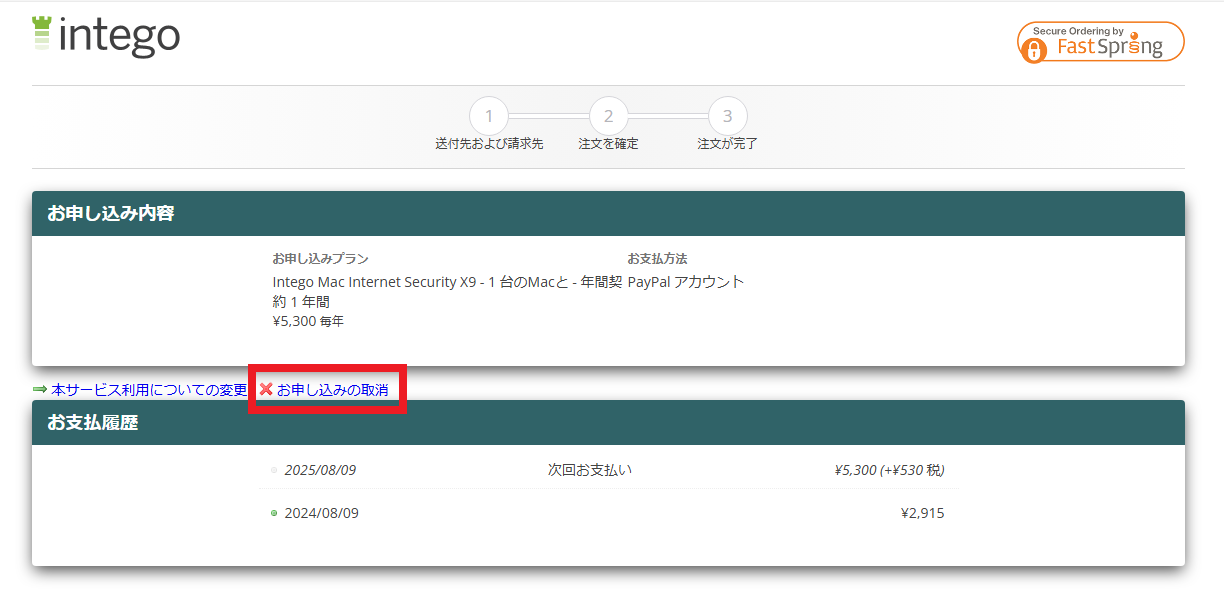Click the 注文が完了 step label
Image resolution: width=1224 pixels, height=591 pixels.
click(x=728, y=144)
